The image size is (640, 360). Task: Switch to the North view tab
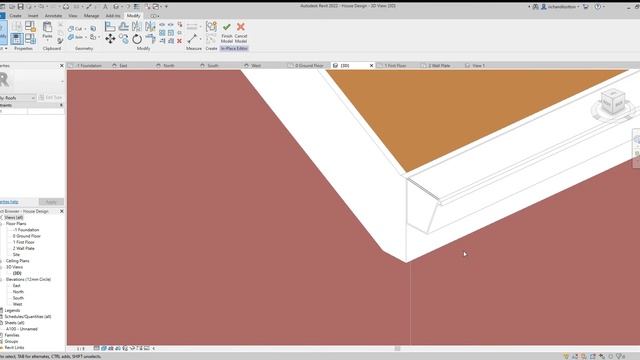[x=169, y=65]
